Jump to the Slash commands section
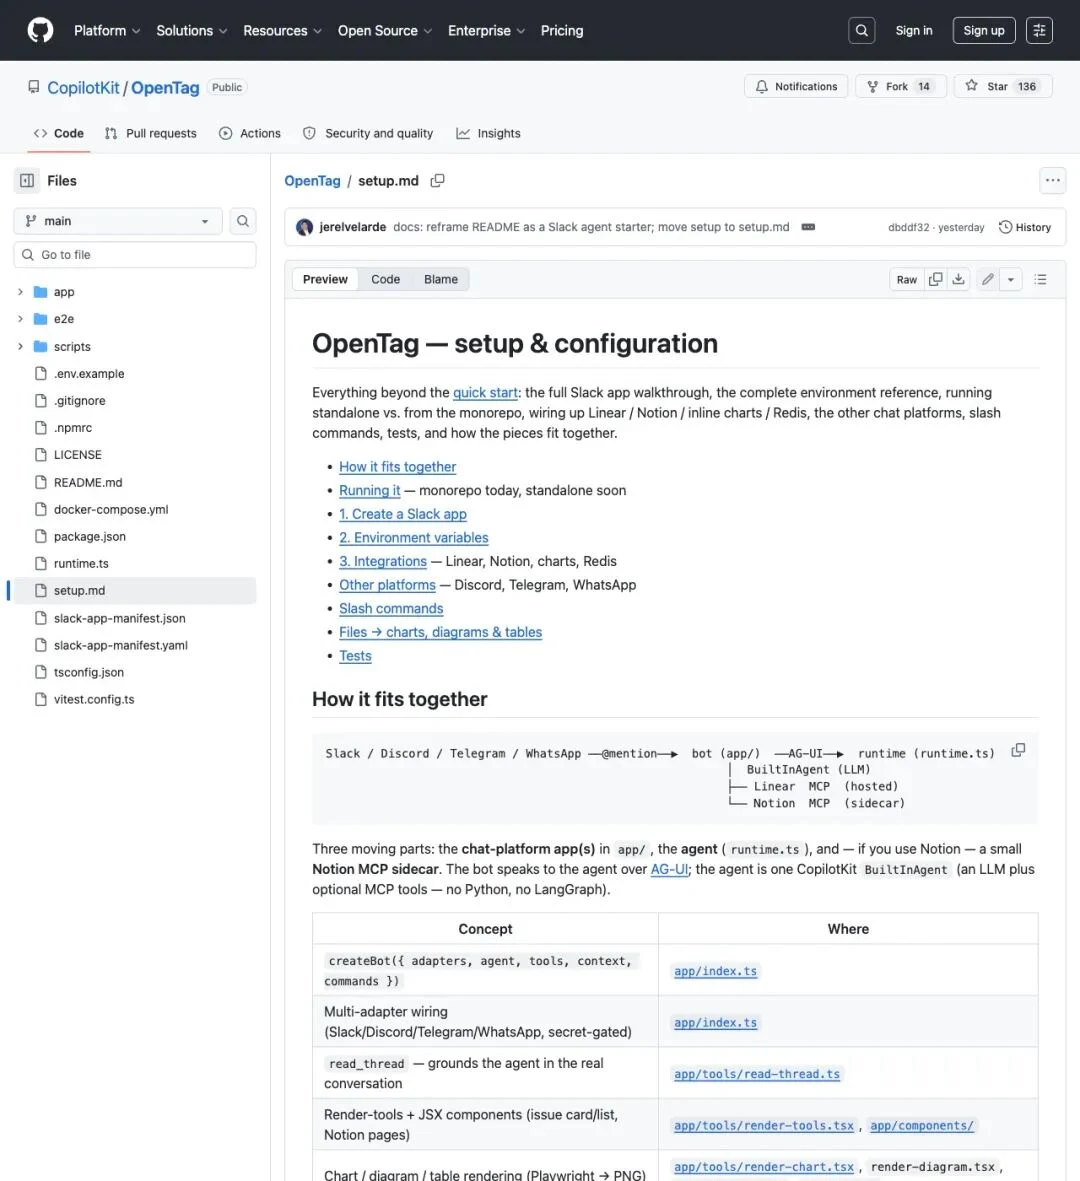Image resolution: width=1080 pixels, height=1181 pixels. (391, 609)
